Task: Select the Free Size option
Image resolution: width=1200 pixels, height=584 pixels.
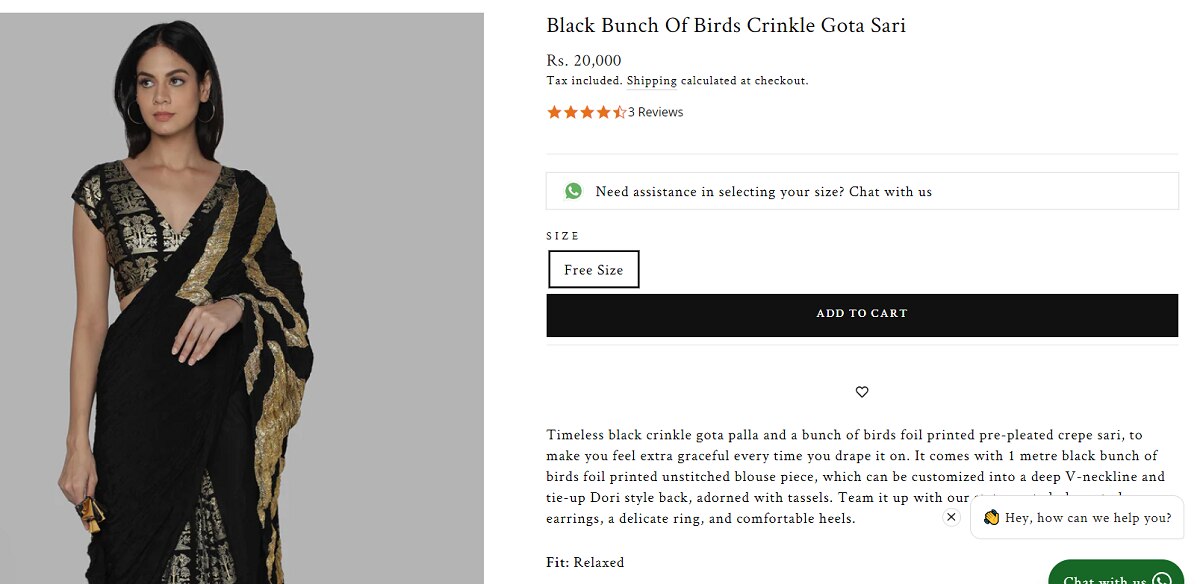Action: (594, 269)
